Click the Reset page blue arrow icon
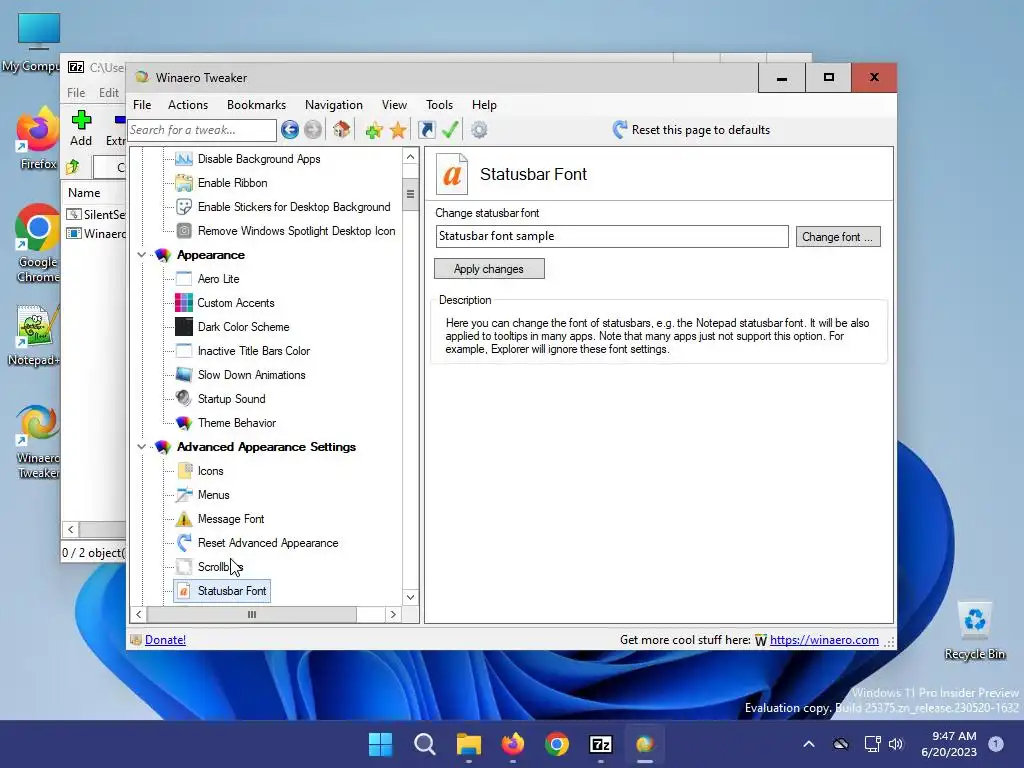1024x768 pixels. point(620,129)
